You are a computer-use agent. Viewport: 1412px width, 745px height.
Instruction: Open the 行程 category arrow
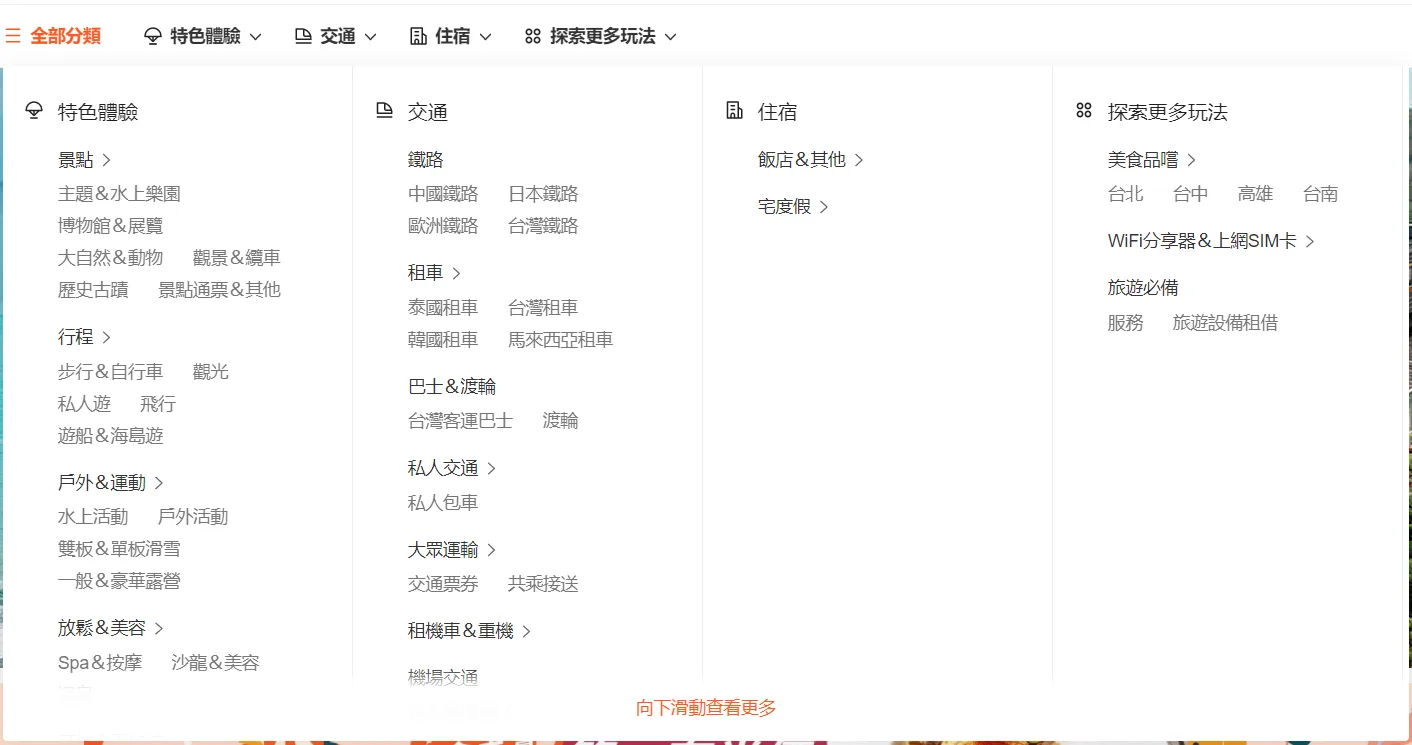click(x=106, y=337)
